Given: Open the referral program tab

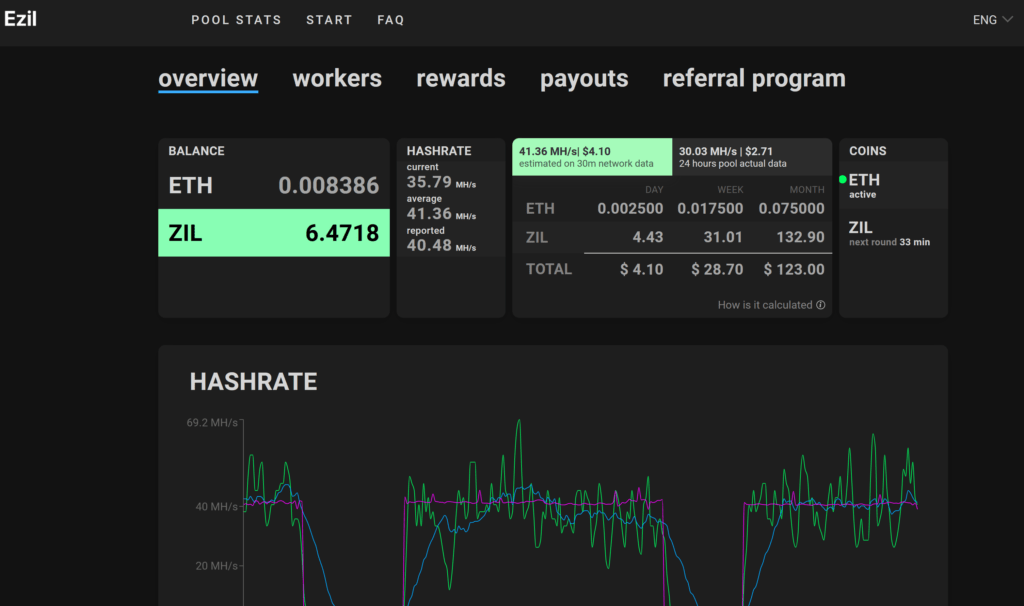Looking at the screenshot, I should pos(754,79).
